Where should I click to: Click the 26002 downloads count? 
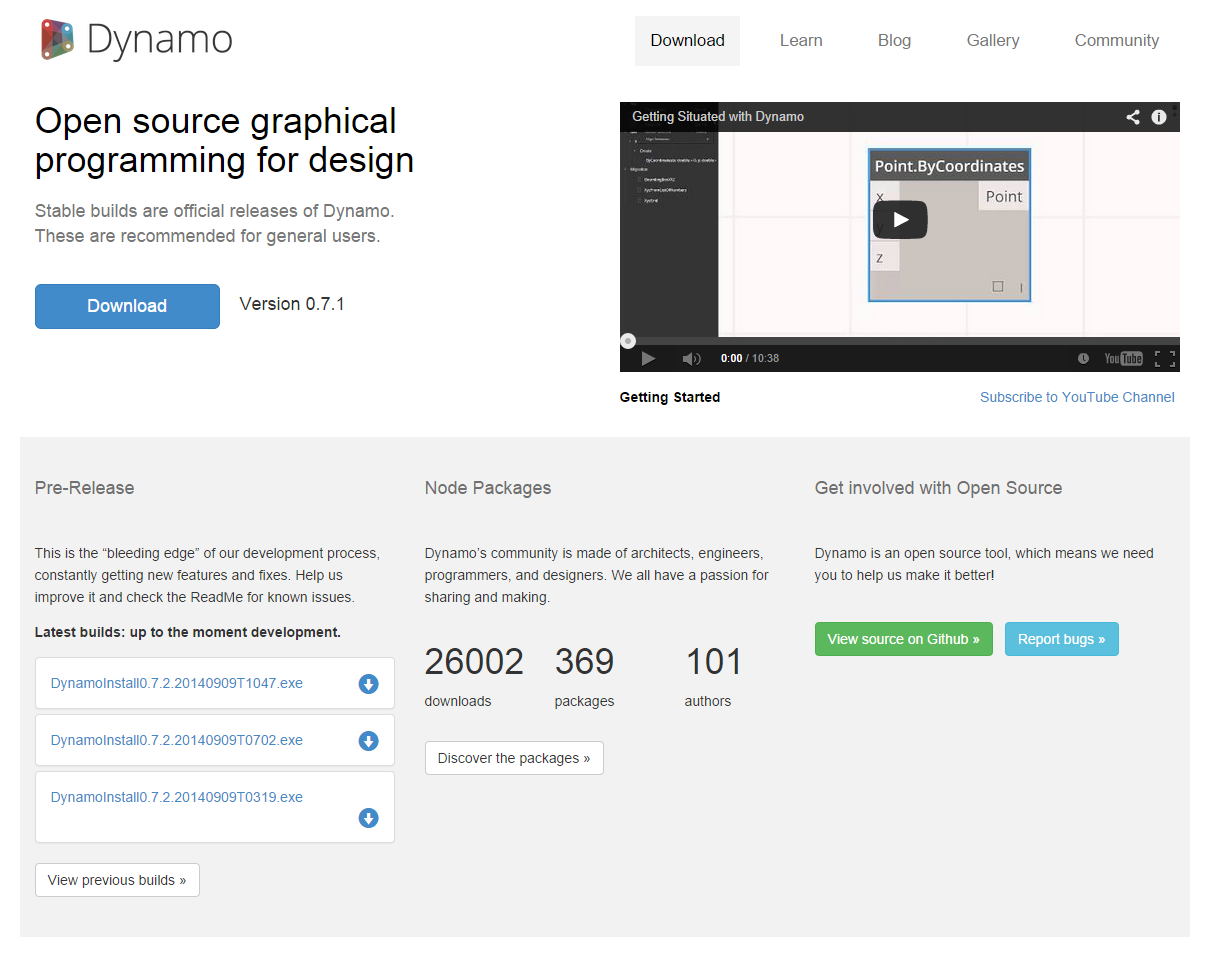click(474, 662)
